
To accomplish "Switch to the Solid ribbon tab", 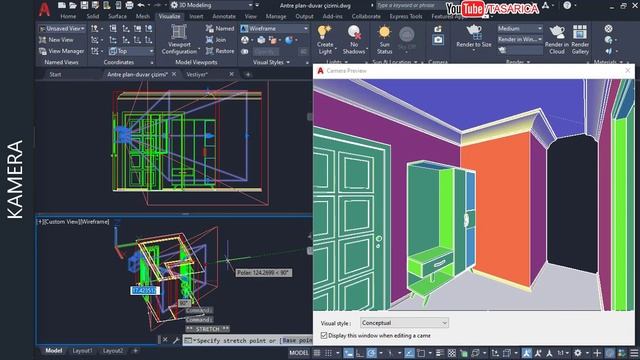I will (93, 16).
